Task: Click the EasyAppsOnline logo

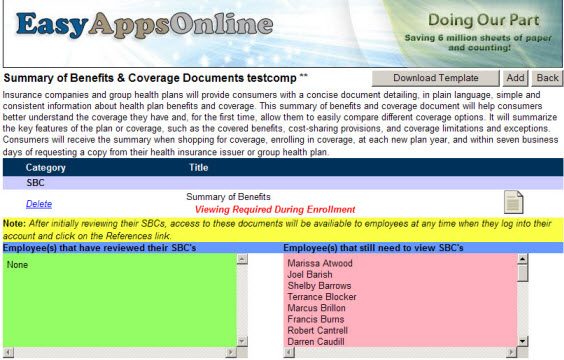Action: tap(145, 24)
